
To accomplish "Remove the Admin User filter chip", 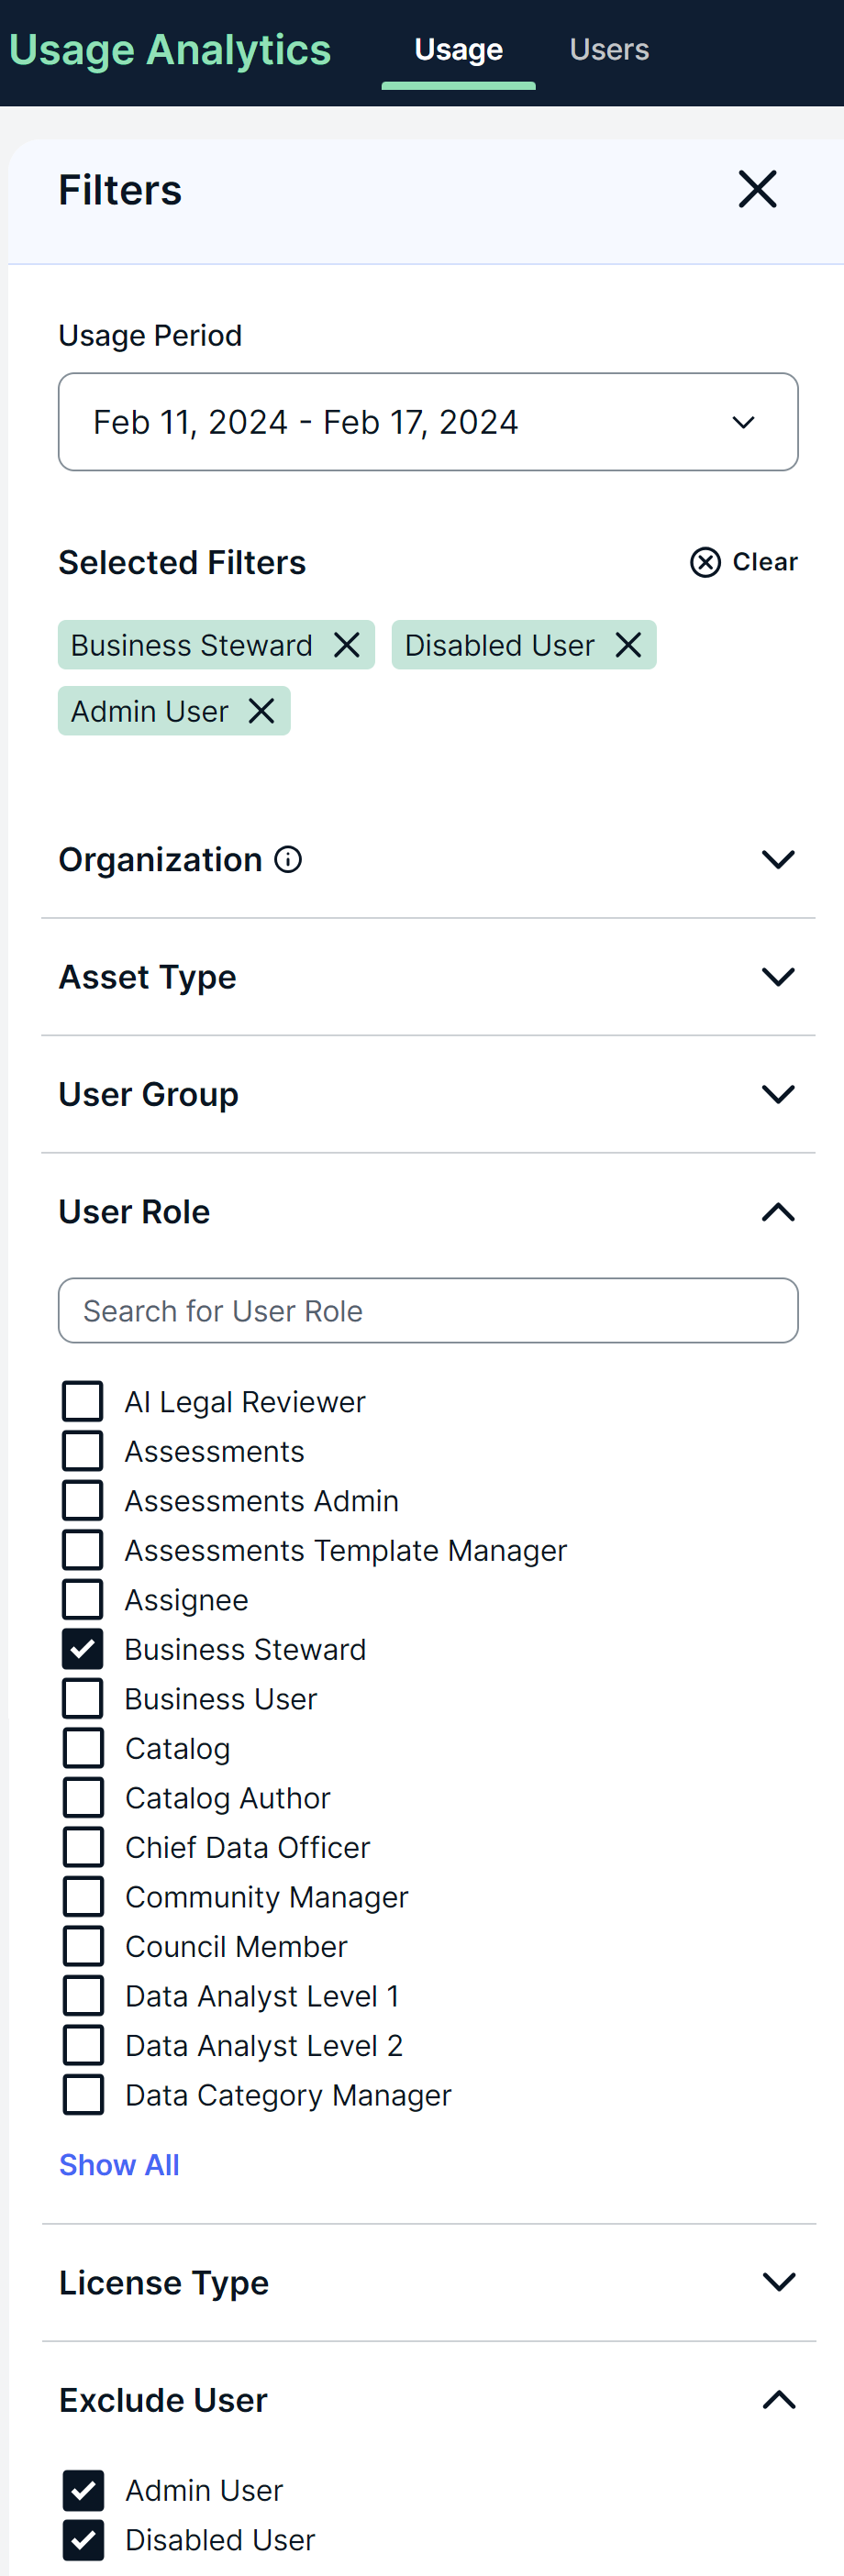I will tap(261, 711).
